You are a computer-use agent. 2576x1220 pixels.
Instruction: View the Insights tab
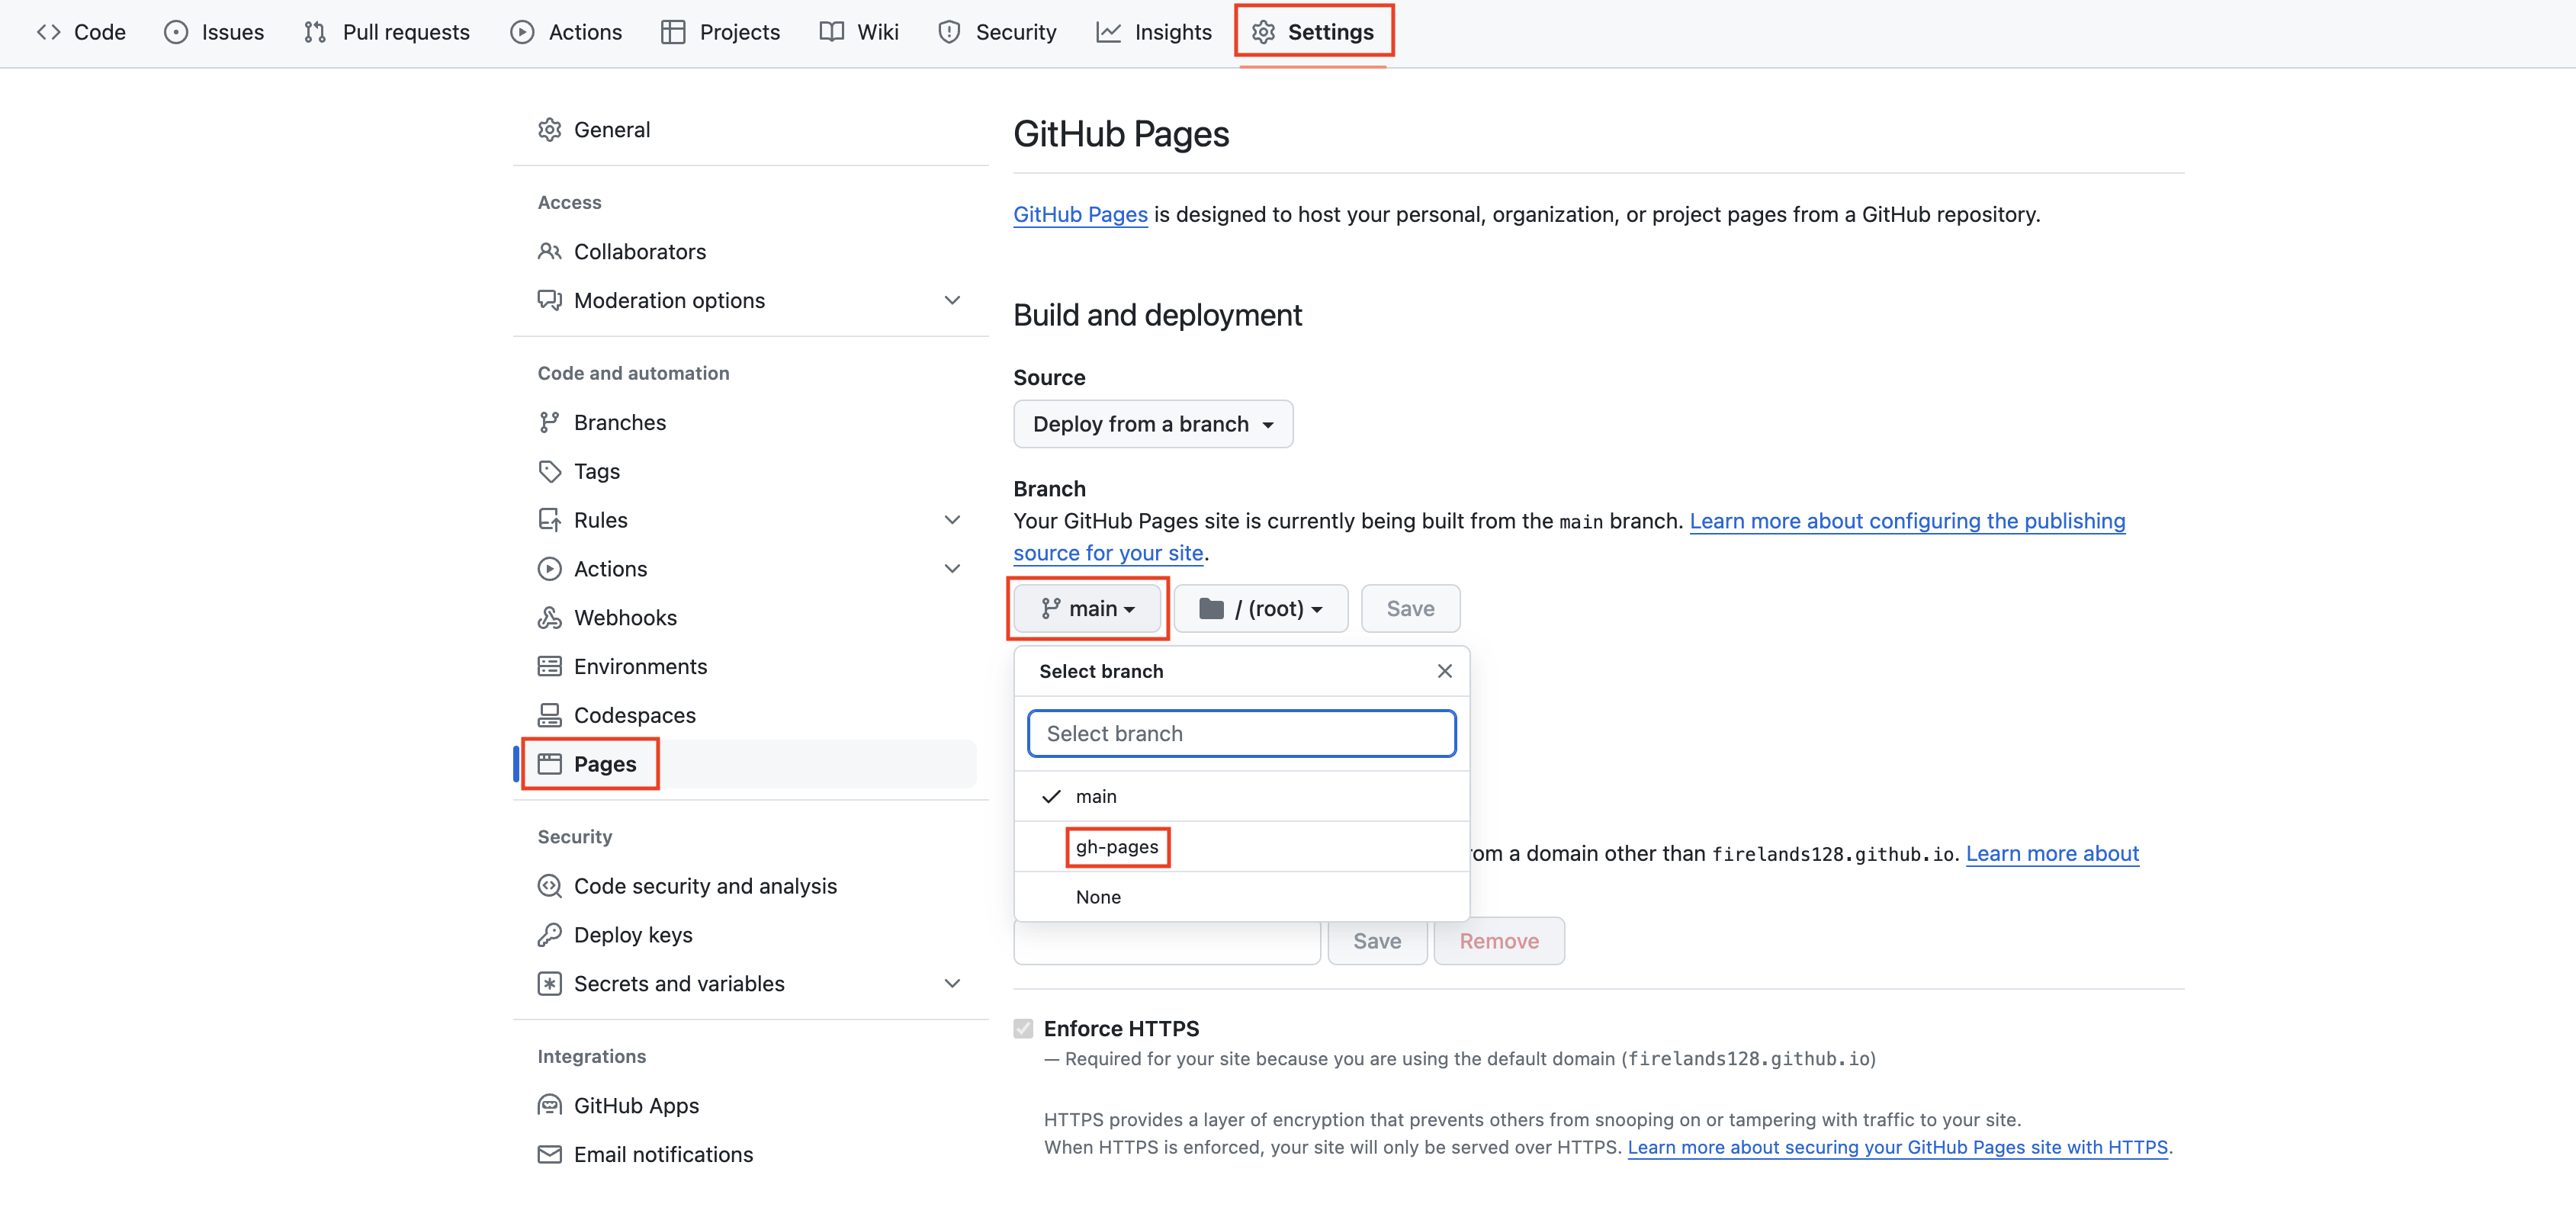pyautogui.click(x=1154, y=32)
